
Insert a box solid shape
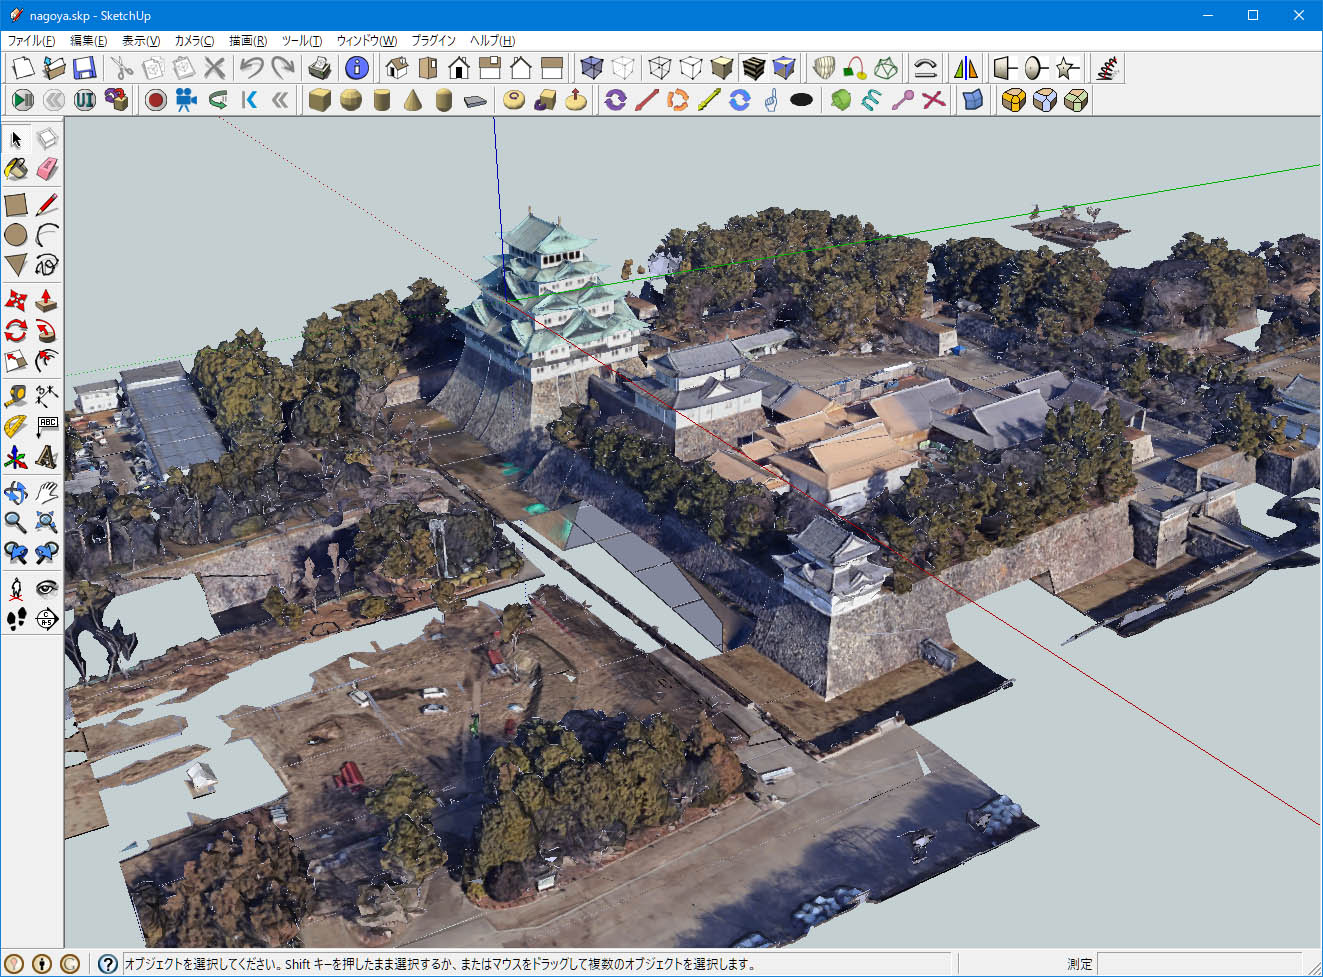tap(319, 100)
